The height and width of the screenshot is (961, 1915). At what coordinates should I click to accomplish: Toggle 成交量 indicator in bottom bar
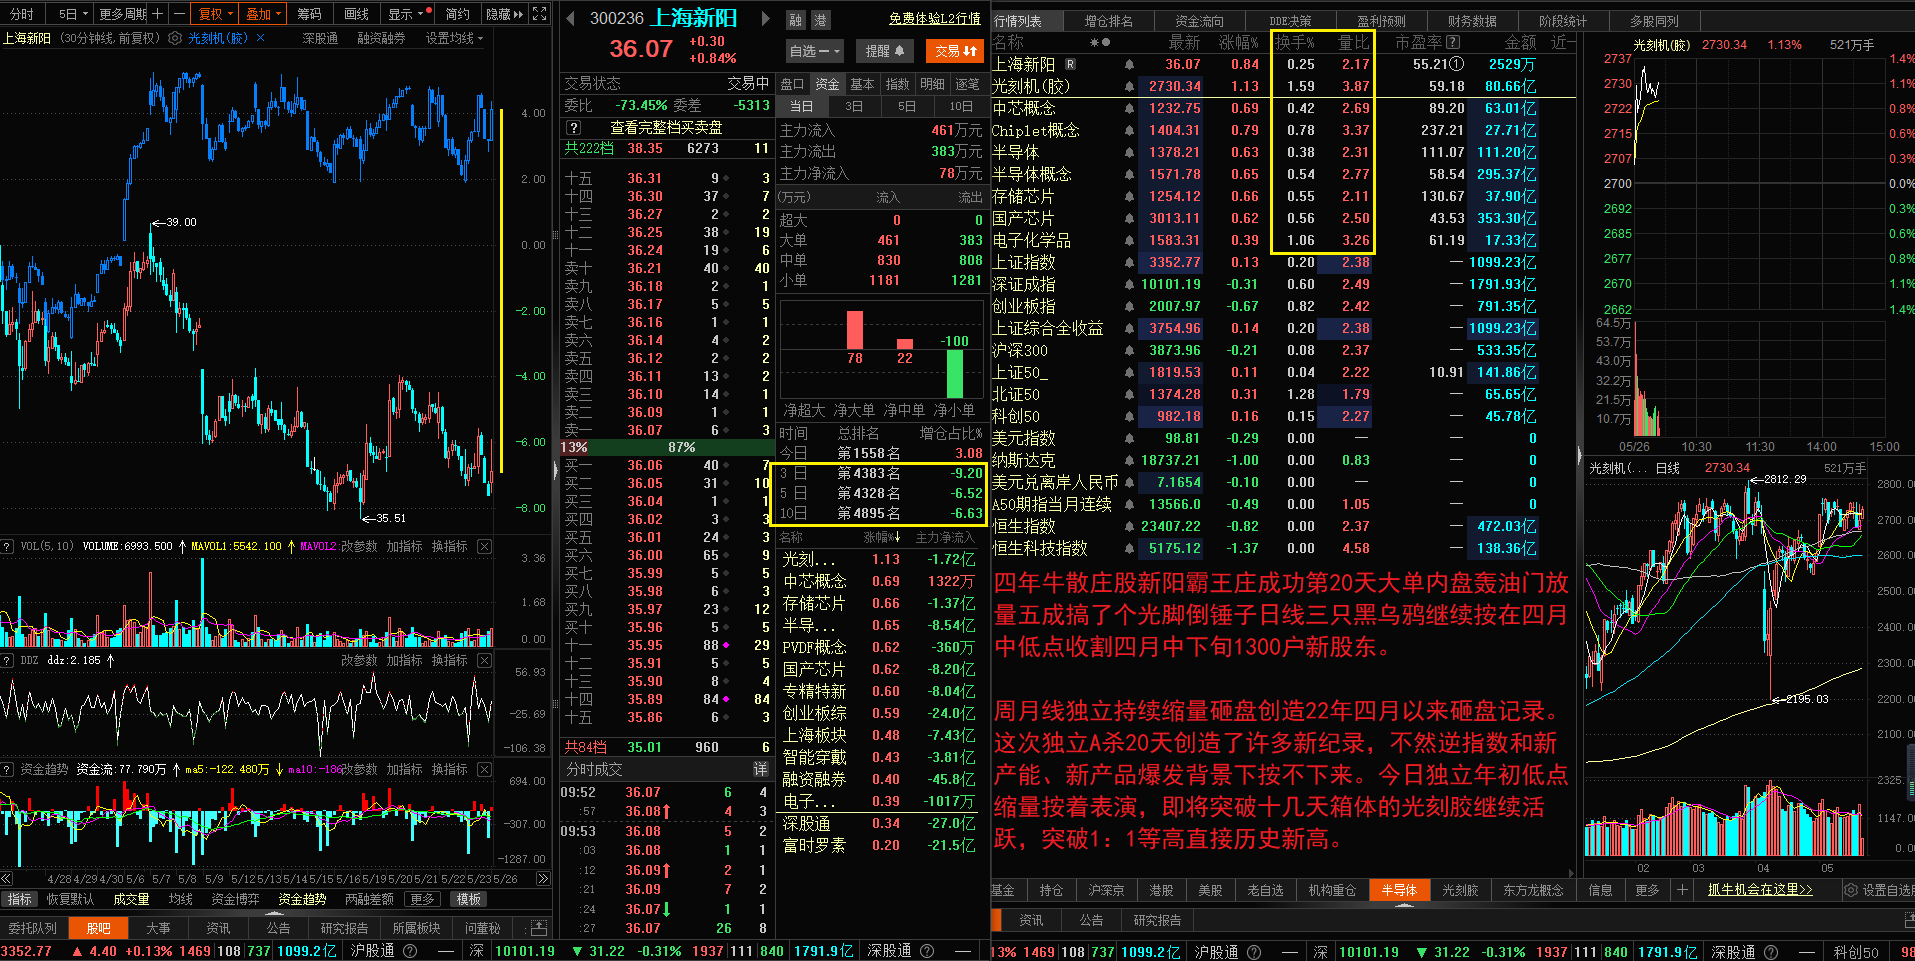tap(131, 899)
